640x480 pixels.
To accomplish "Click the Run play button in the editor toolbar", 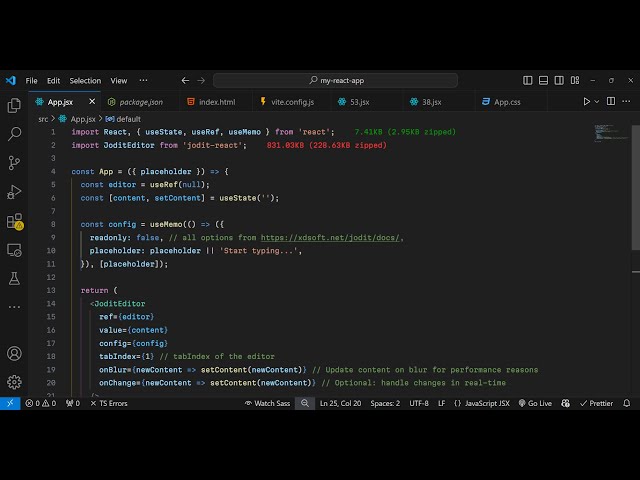I will [x=587, y=102].
